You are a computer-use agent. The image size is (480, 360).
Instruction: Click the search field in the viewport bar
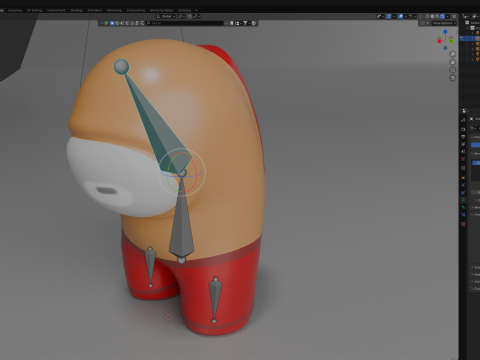(185, 23)
